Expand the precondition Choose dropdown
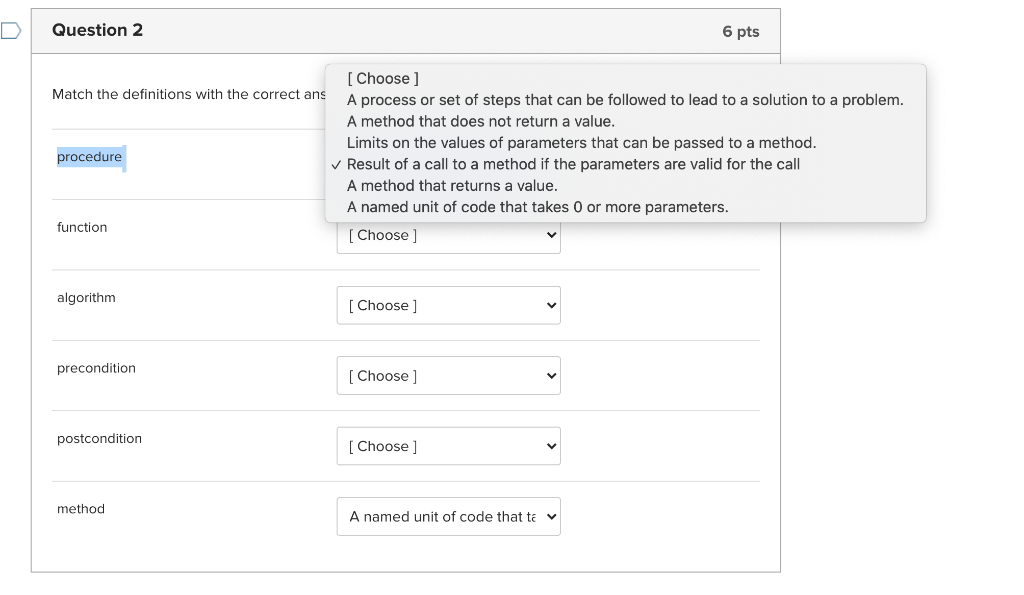 point(448,375)
